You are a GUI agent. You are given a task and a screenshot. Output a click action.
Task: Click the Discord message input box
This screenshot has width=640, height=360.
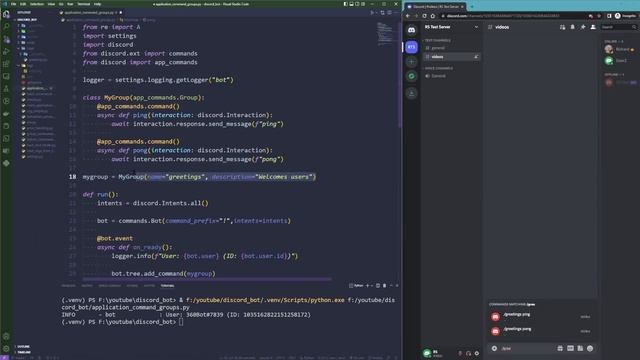[527, 348]
